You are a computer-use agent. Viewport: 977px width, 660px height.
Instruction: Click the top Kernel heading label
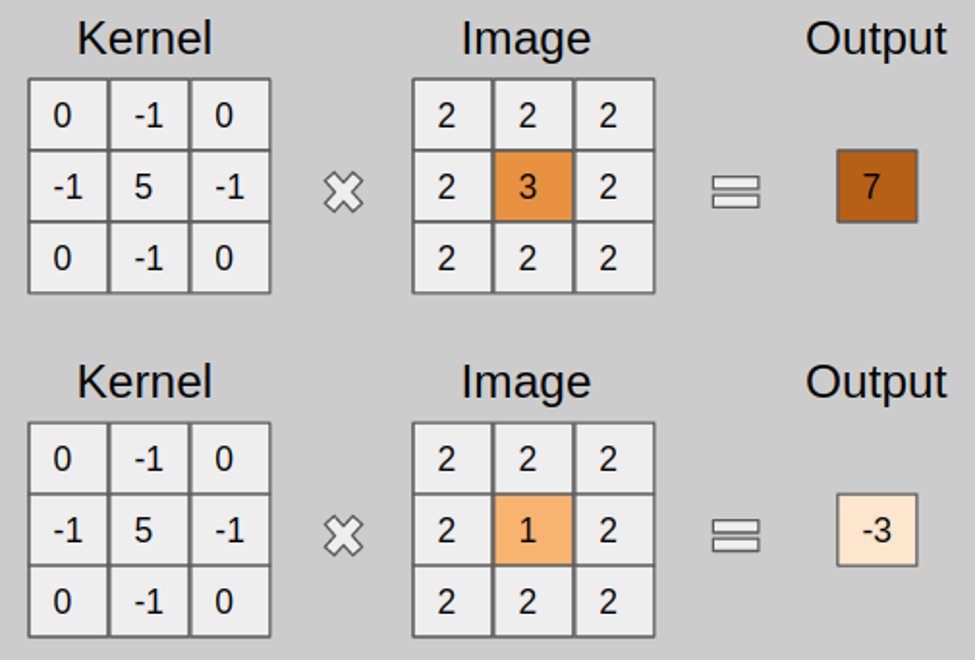145,39
